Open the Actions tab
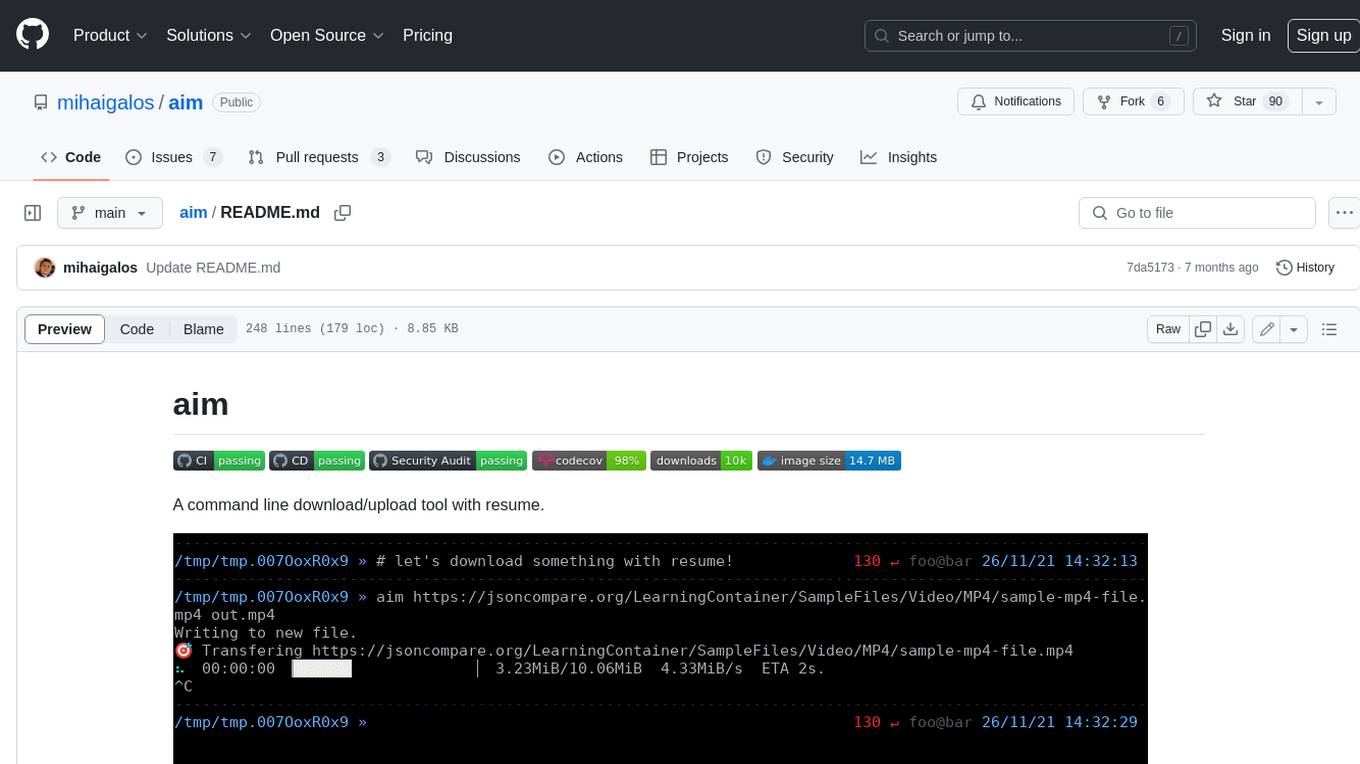The height and width of the screenshot is (764, 1360). (x=586, y=157)
